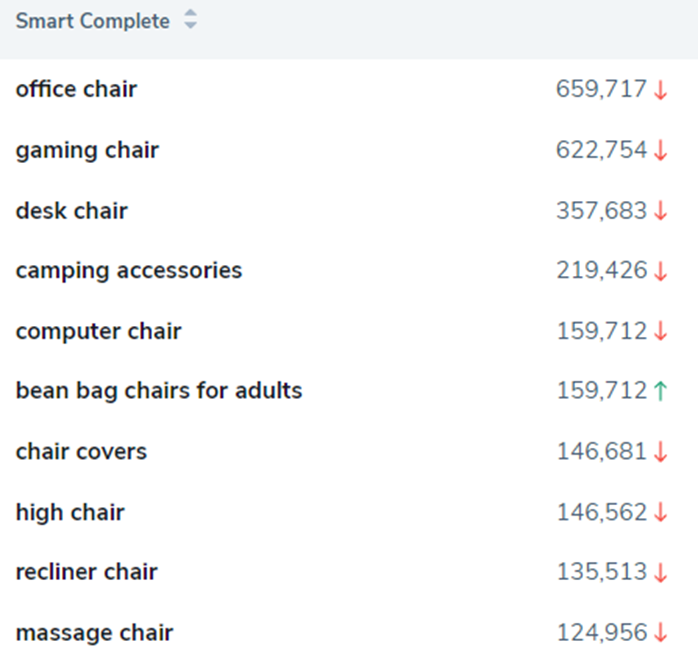Open bean bag chairs for adults

pyautogui.click(x=159, y=391)
